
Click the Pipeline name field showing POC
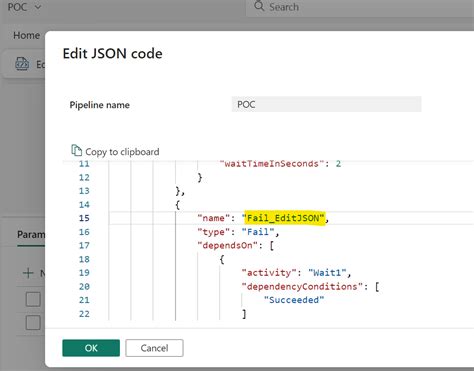(326, 104)
